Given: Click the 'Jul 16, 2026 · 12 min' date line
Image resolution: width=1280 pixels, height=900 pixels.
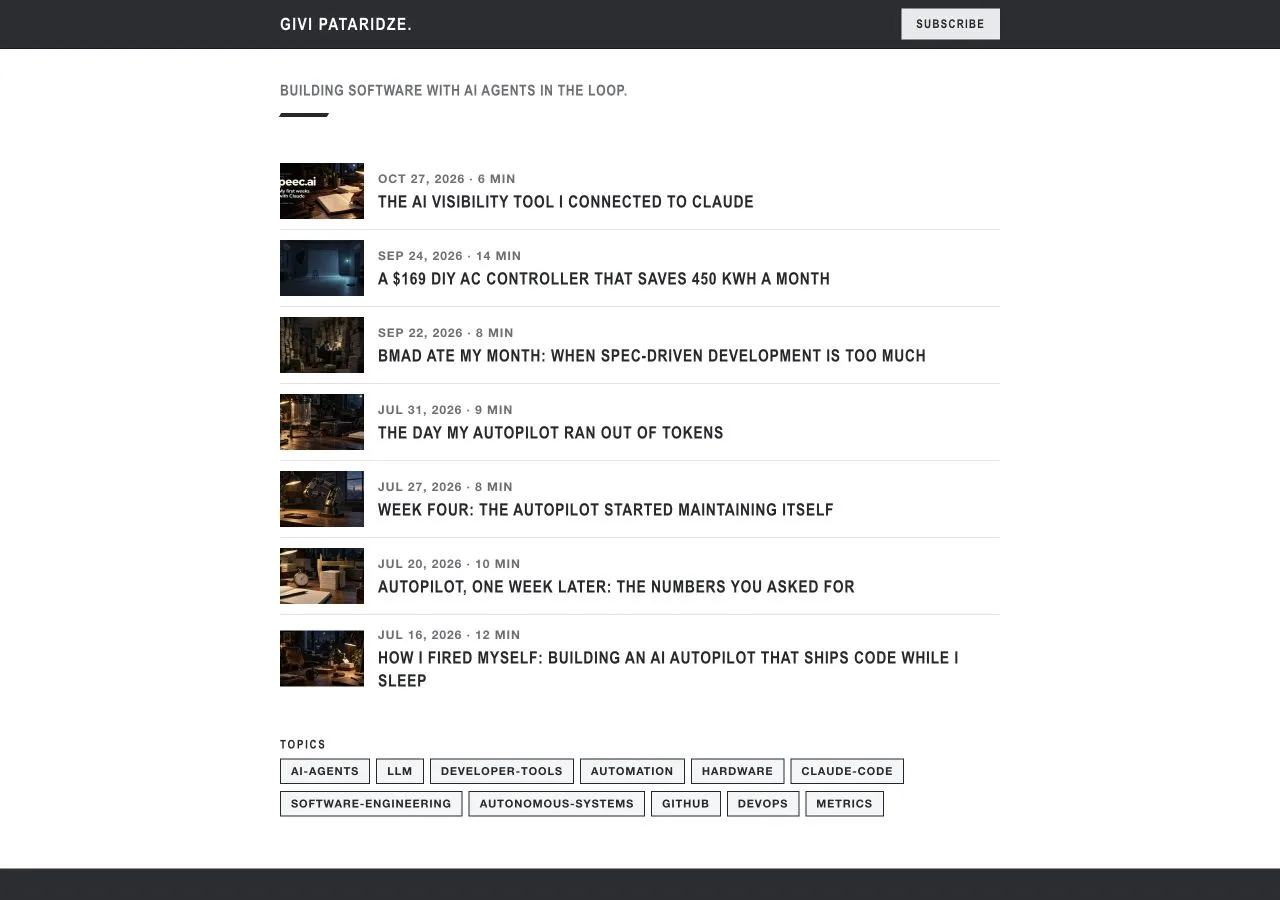Looking at the screenshot, I should [449, 635].
